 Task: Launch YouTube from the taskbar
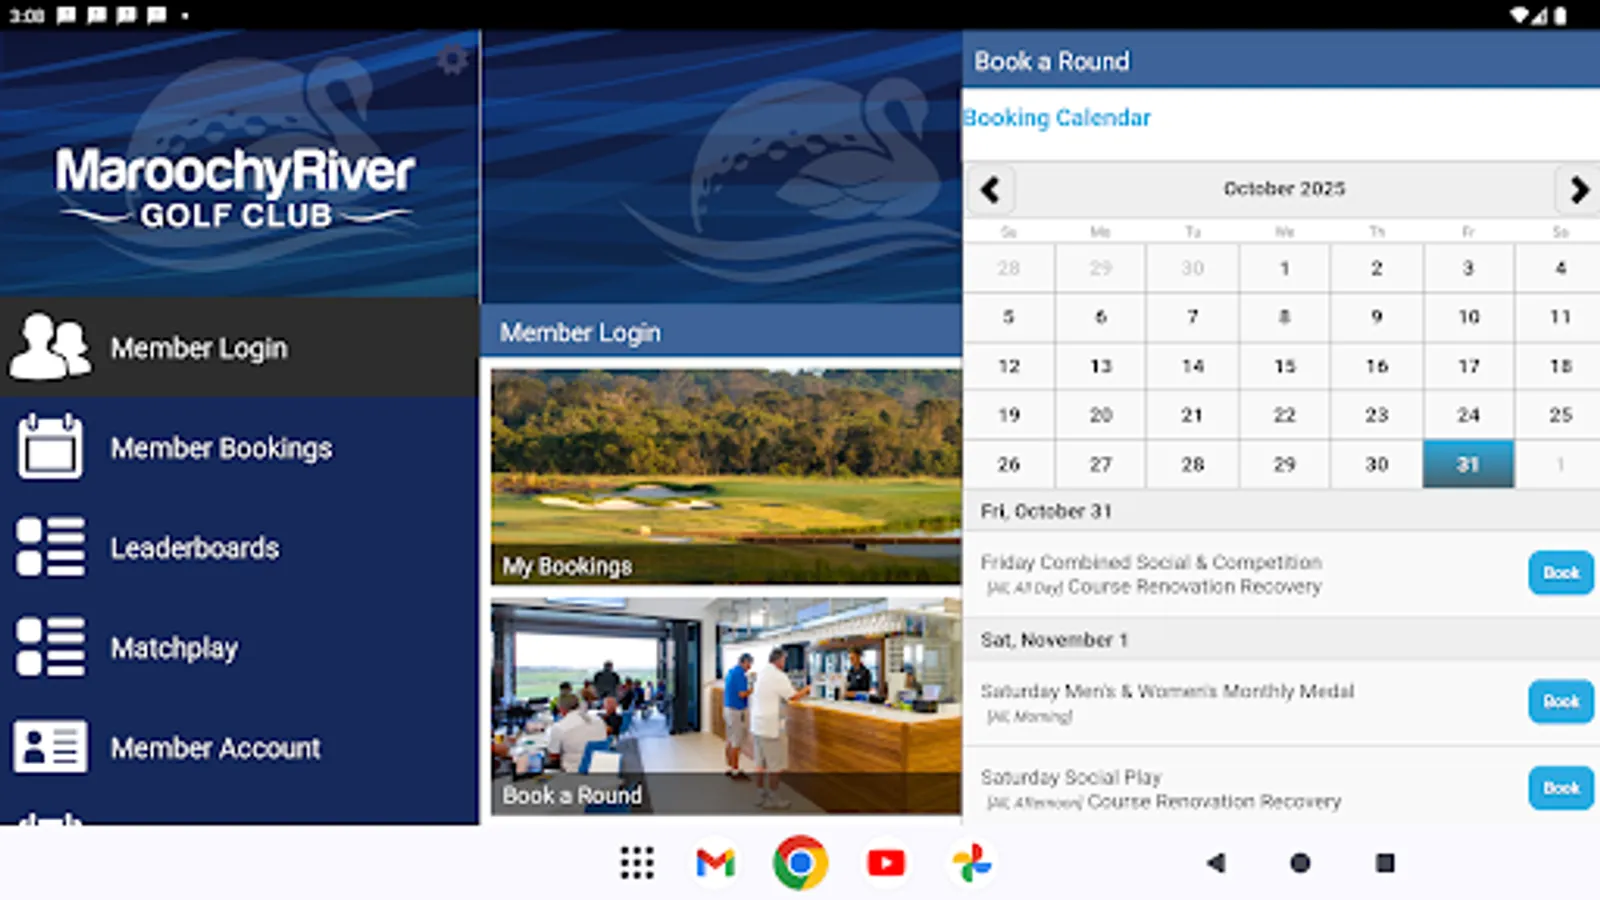coord(886,862)
